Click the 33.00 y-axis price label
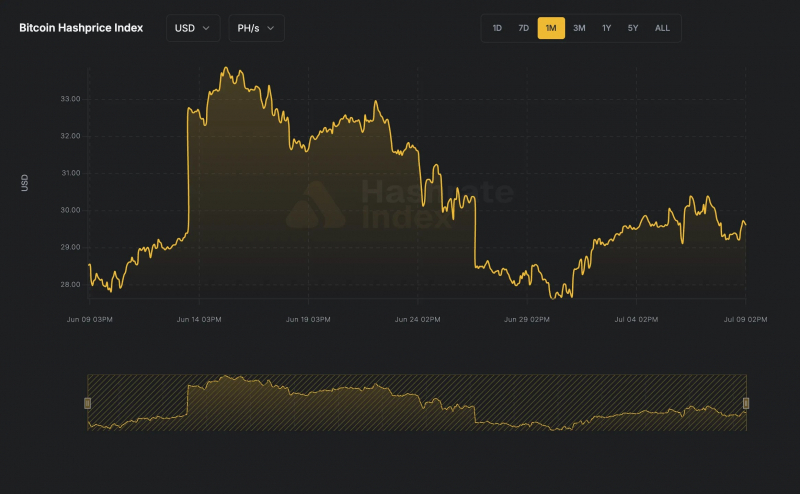The width and height of the screenshot is (800, 494). coord(70,99)
